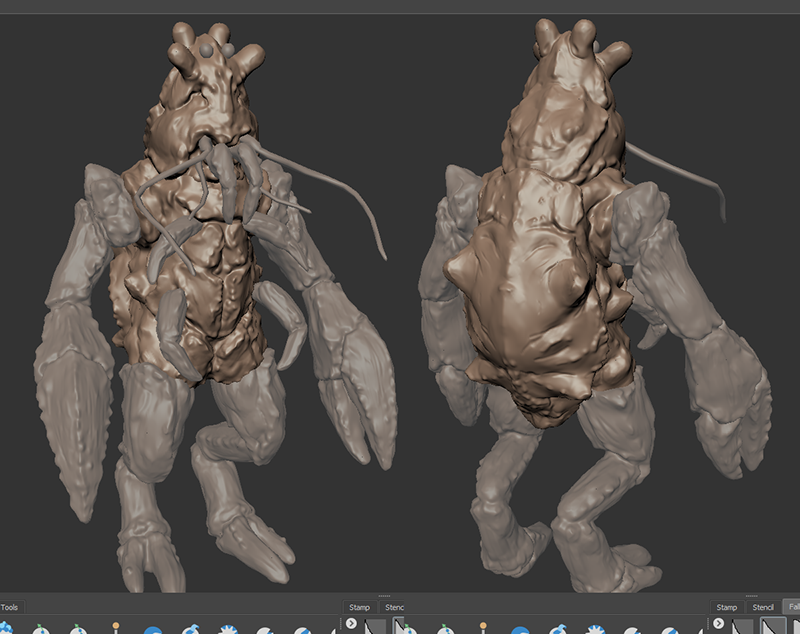800x634 pixels.
Task: Switch to the Stamp tab in left window
Action: [x=359, y=607]
